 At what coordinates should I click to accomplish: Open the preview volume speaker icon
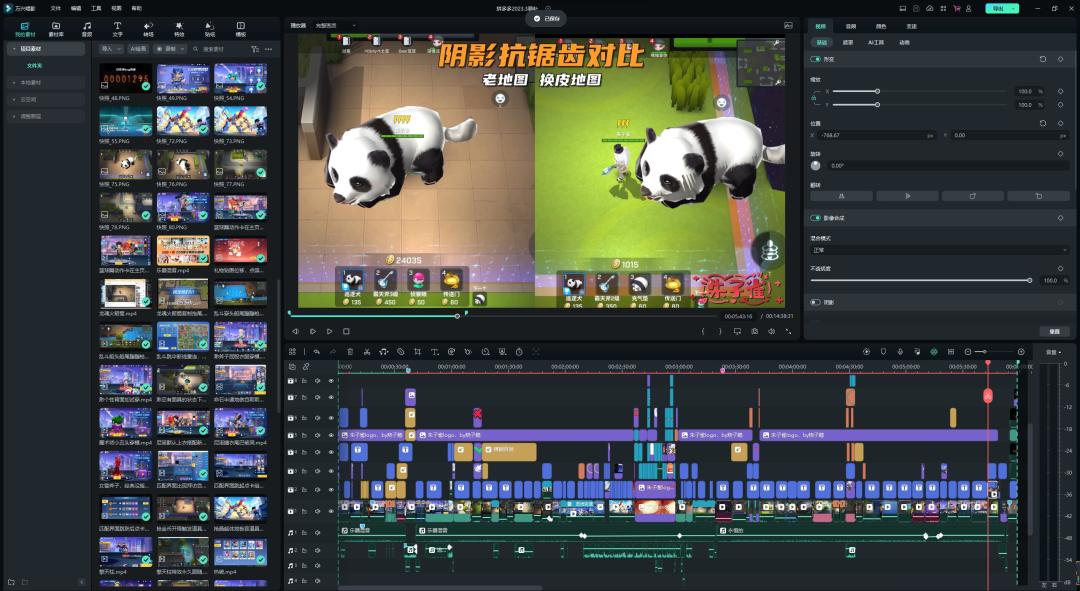[771, 331]
